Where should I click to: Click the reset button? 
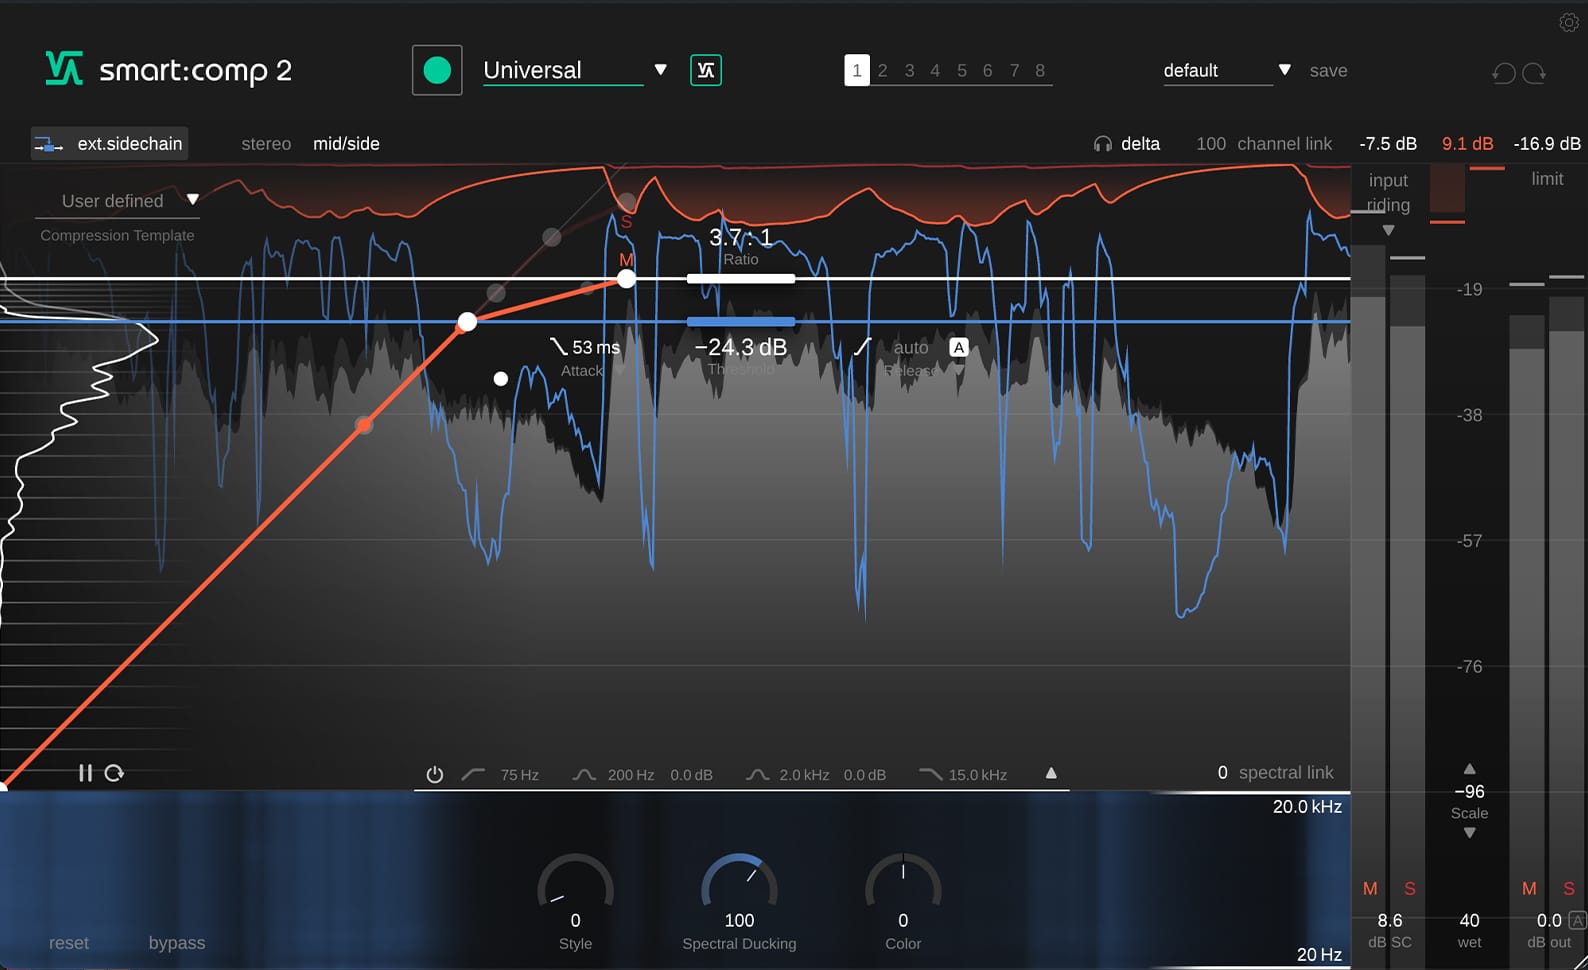tap(69, 943)
